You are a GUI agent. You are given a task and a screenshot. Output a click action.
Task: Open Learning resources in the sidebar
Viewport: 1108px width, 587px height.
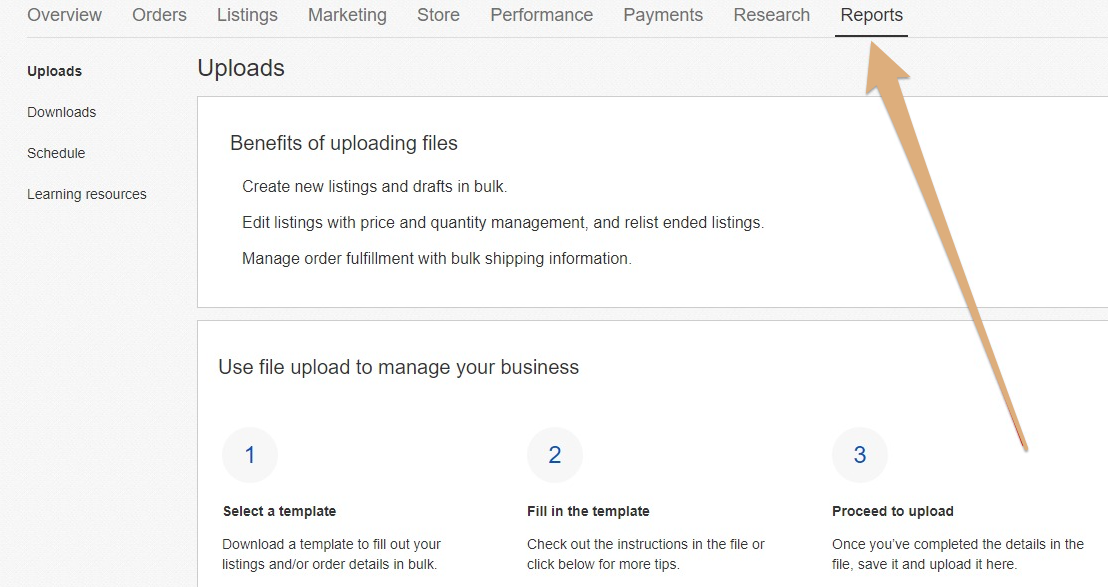point(87,194)
